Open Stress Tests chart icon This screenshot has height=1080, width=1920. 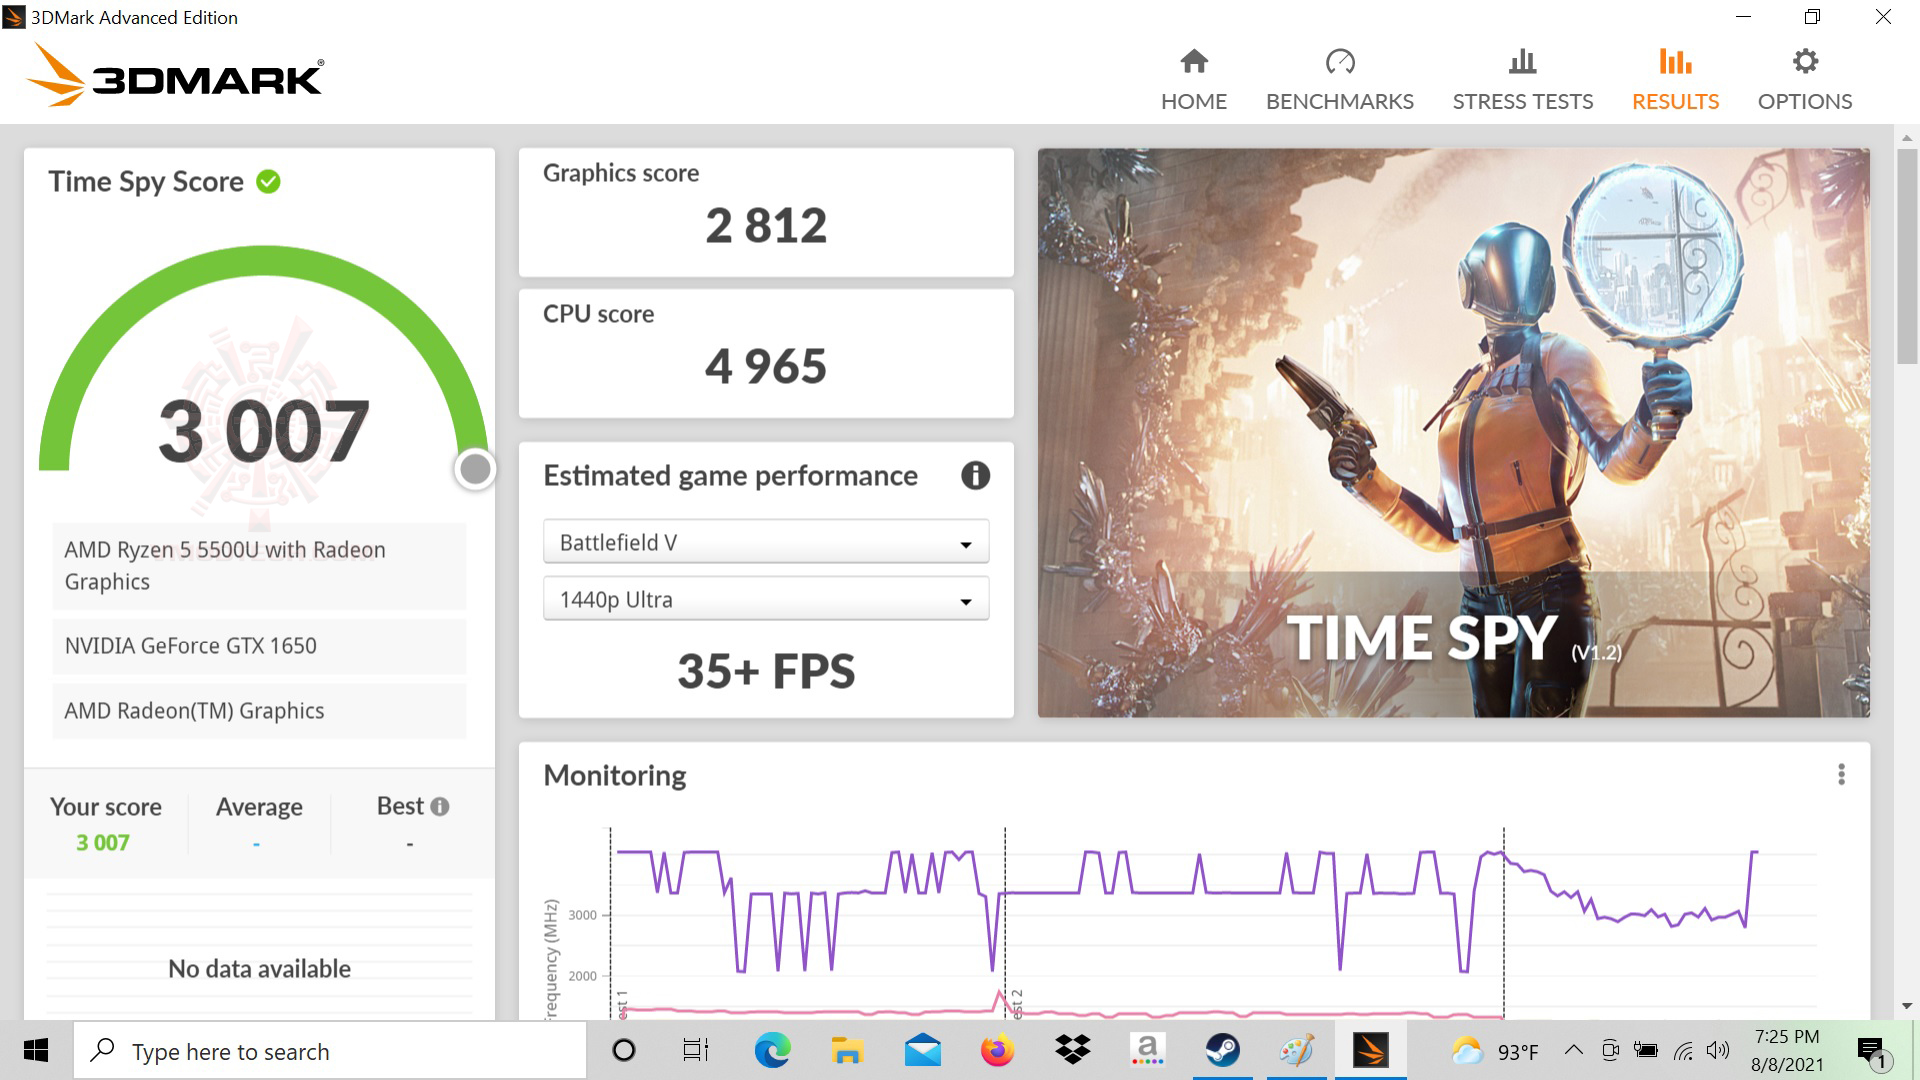pos(1522,62)
